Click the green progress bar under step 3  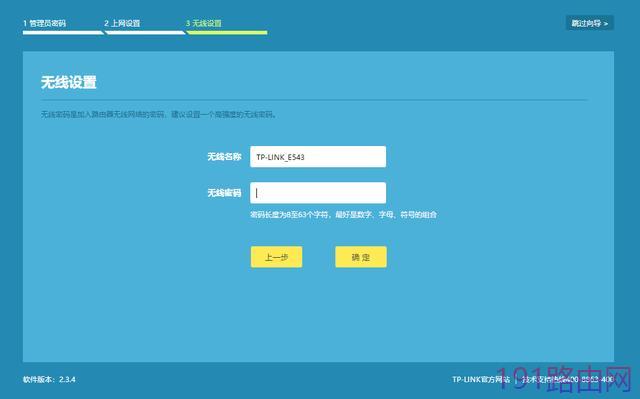point(227,33)
